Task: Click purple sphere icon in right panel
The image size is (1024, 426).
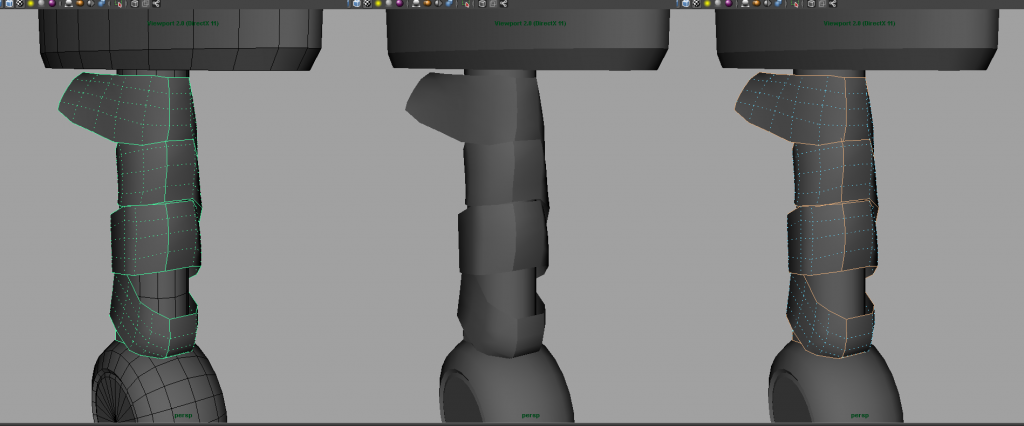Action: pos(729,3)
